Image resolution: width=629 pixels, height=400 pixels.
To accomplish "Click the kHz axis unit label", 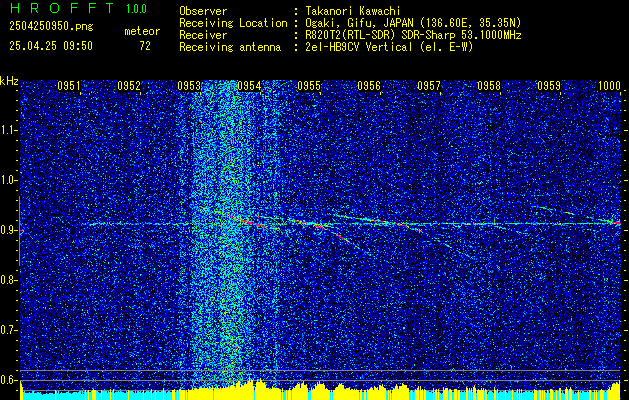I will click(x=9, y=81).
